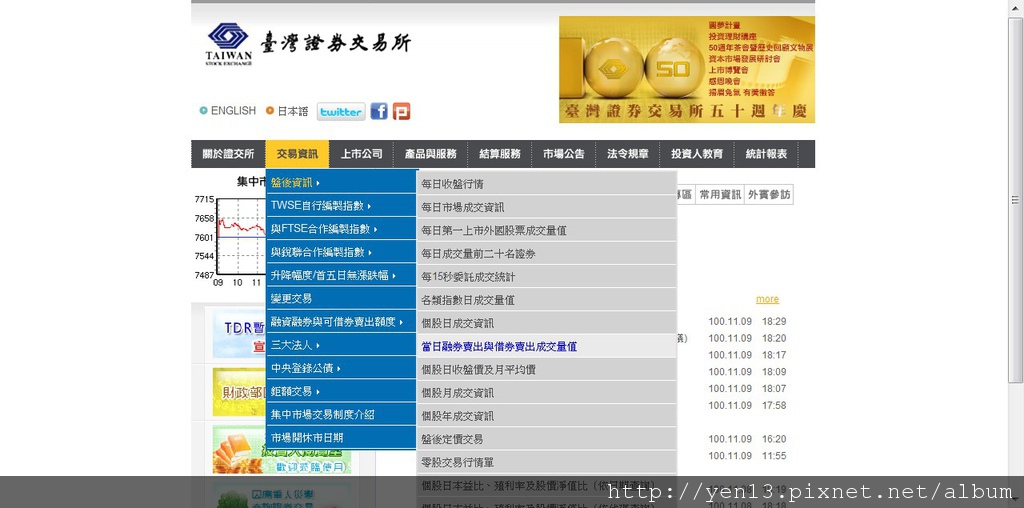Expand the 三大法人 submenu
This screenshot has height=508, width=1024.
pos(341,345)
